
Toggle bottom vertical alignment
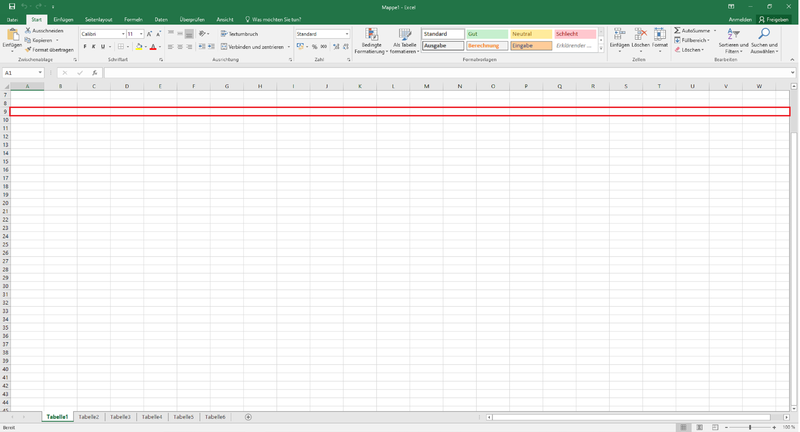(189, 34)
